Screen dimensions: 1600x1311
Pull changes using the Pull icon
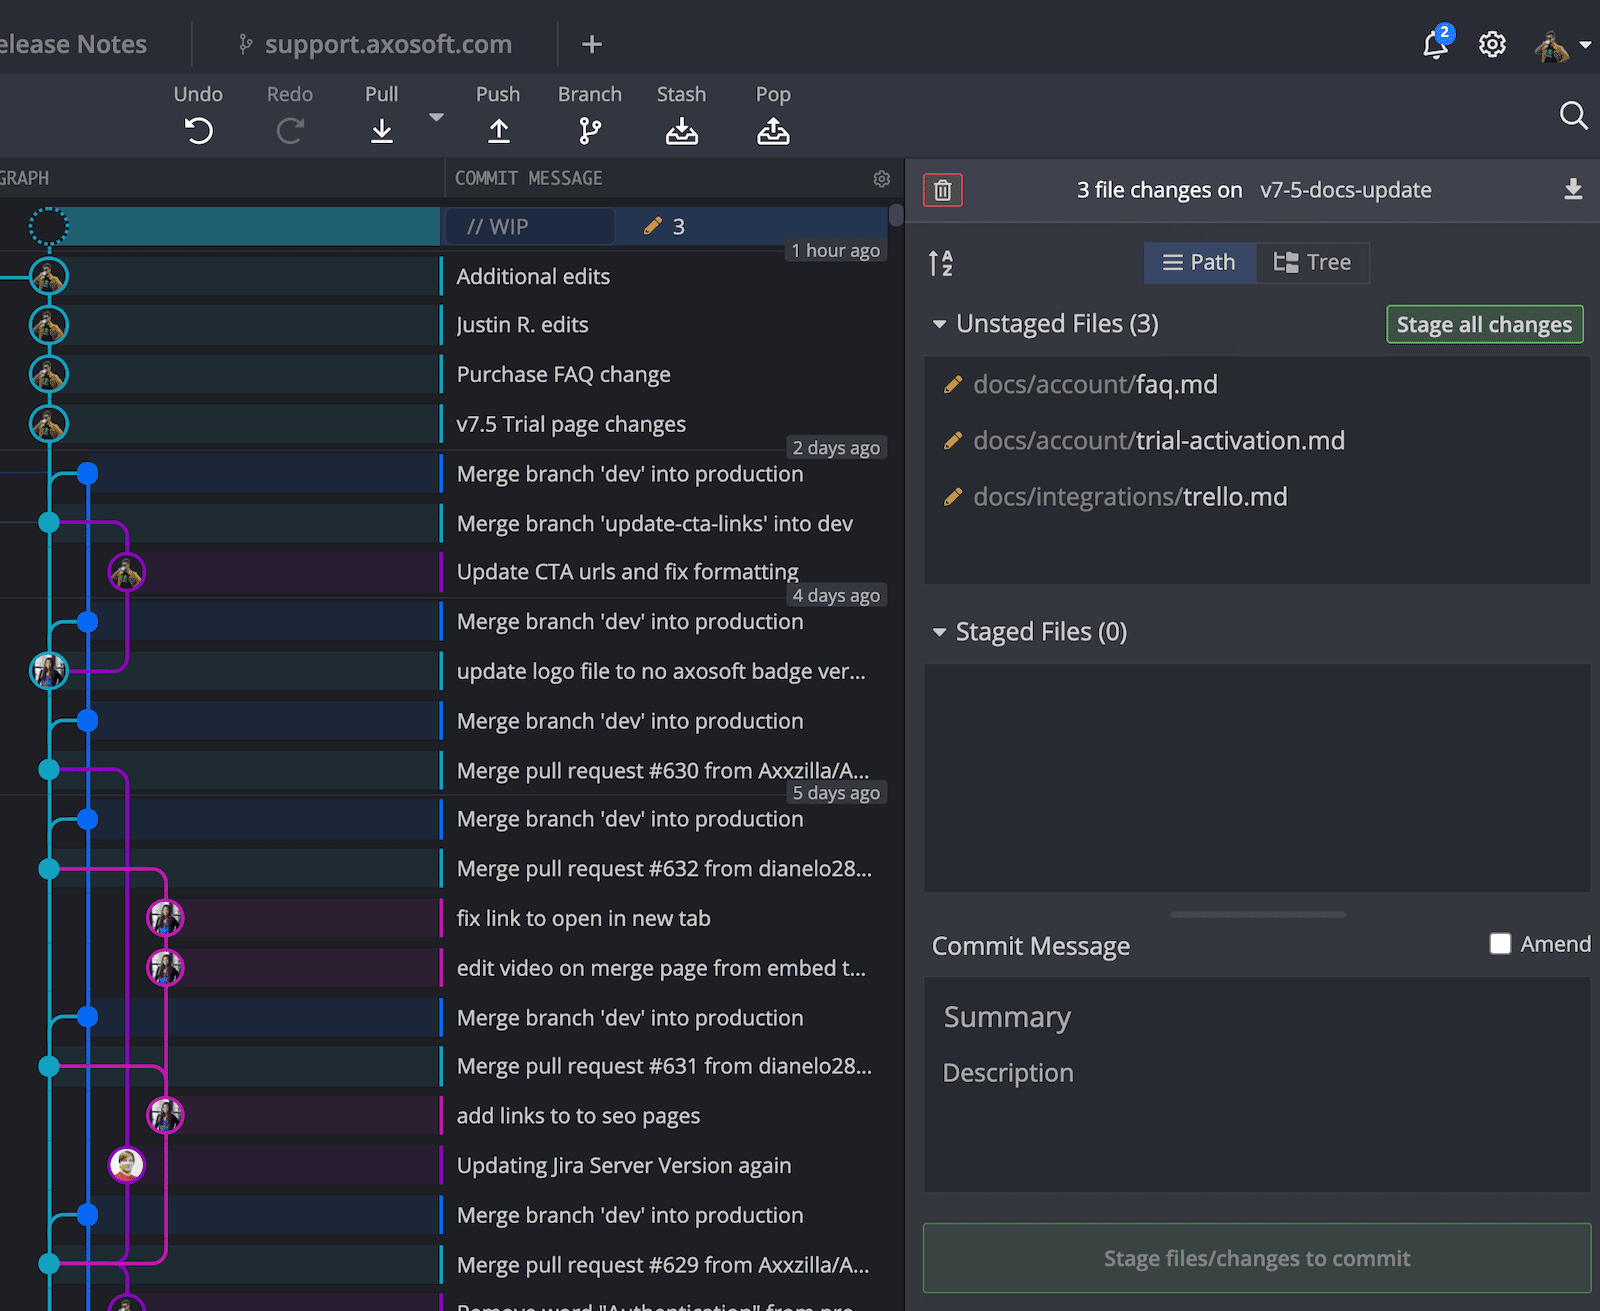(381, 130)
